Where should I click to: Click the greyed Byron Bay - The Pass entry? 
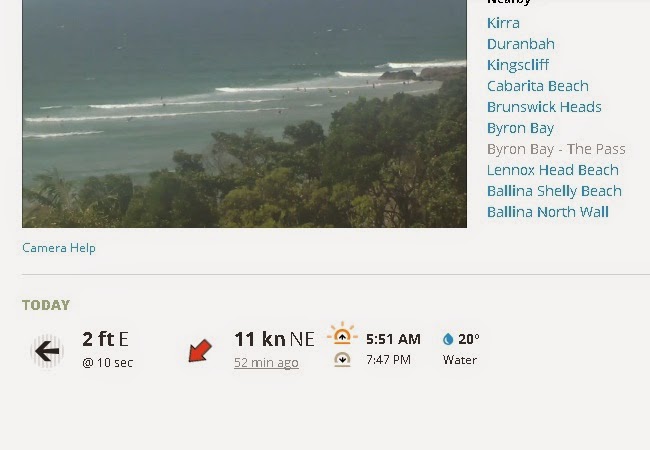(x=556, y=149)
